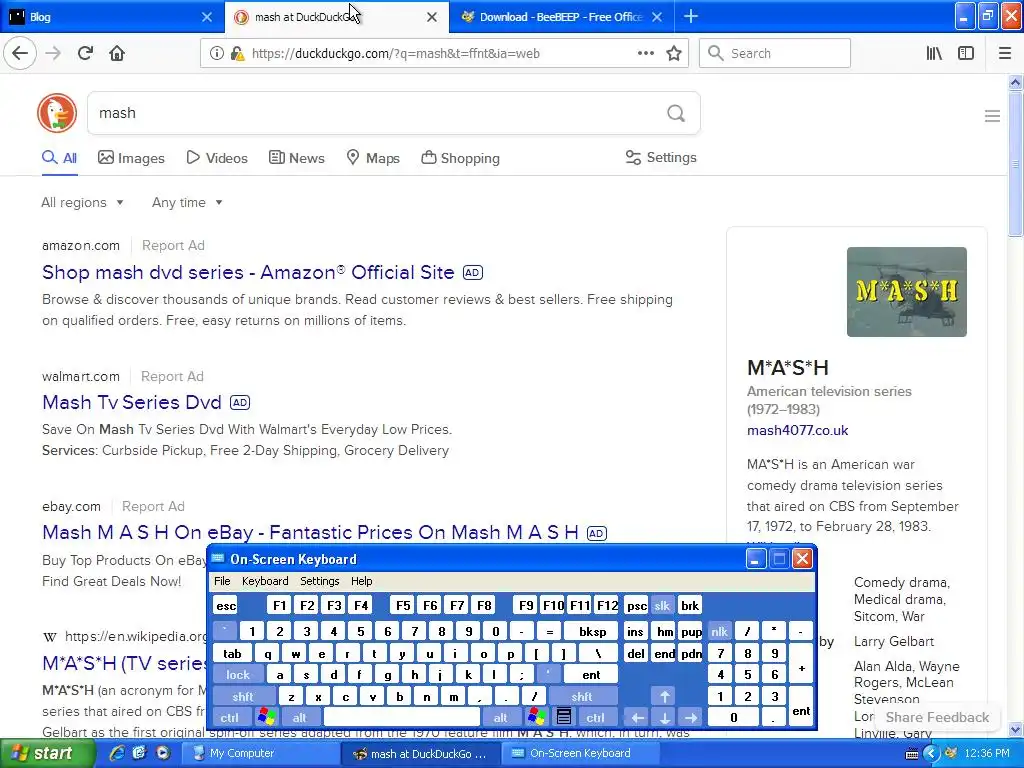Click scrollbar down arrow of the page
The width and height of the screenshot is (1024, 768).
pyautogui.click(x=1015, y=730)
